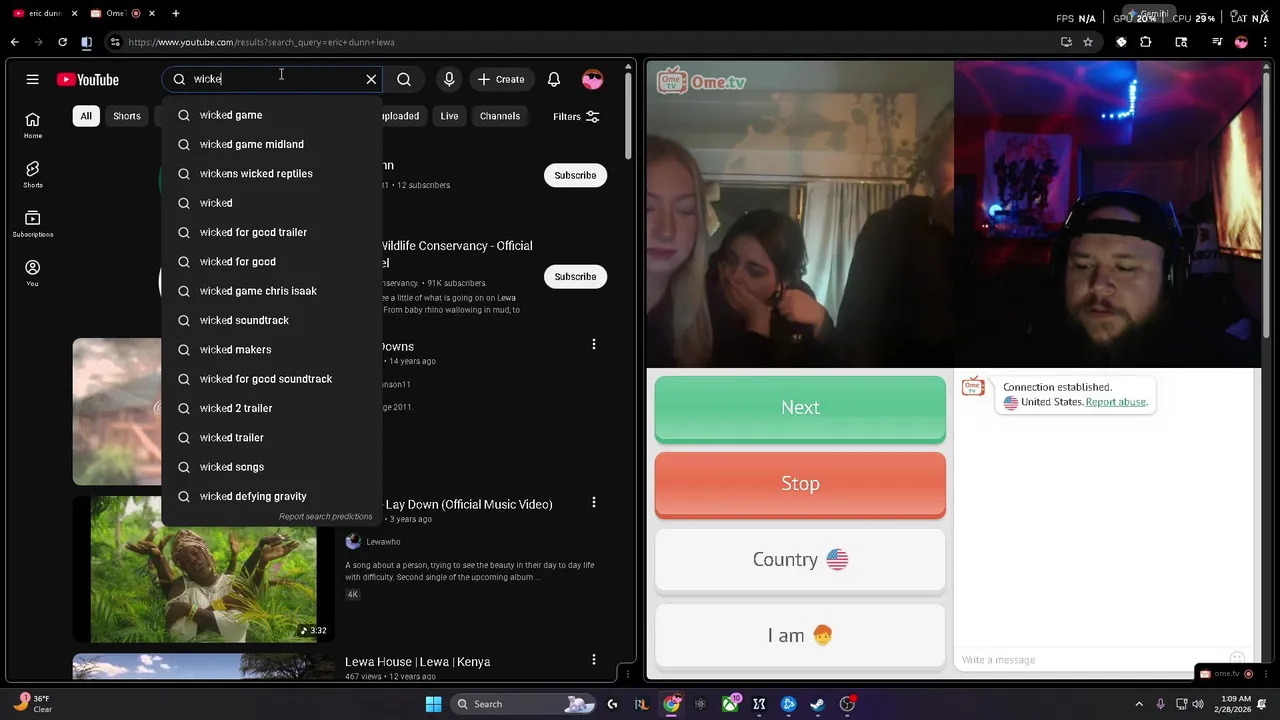Screen dimensions: 1280x720
Task: Click the browser address bar URL
Action: coord(261,42)
